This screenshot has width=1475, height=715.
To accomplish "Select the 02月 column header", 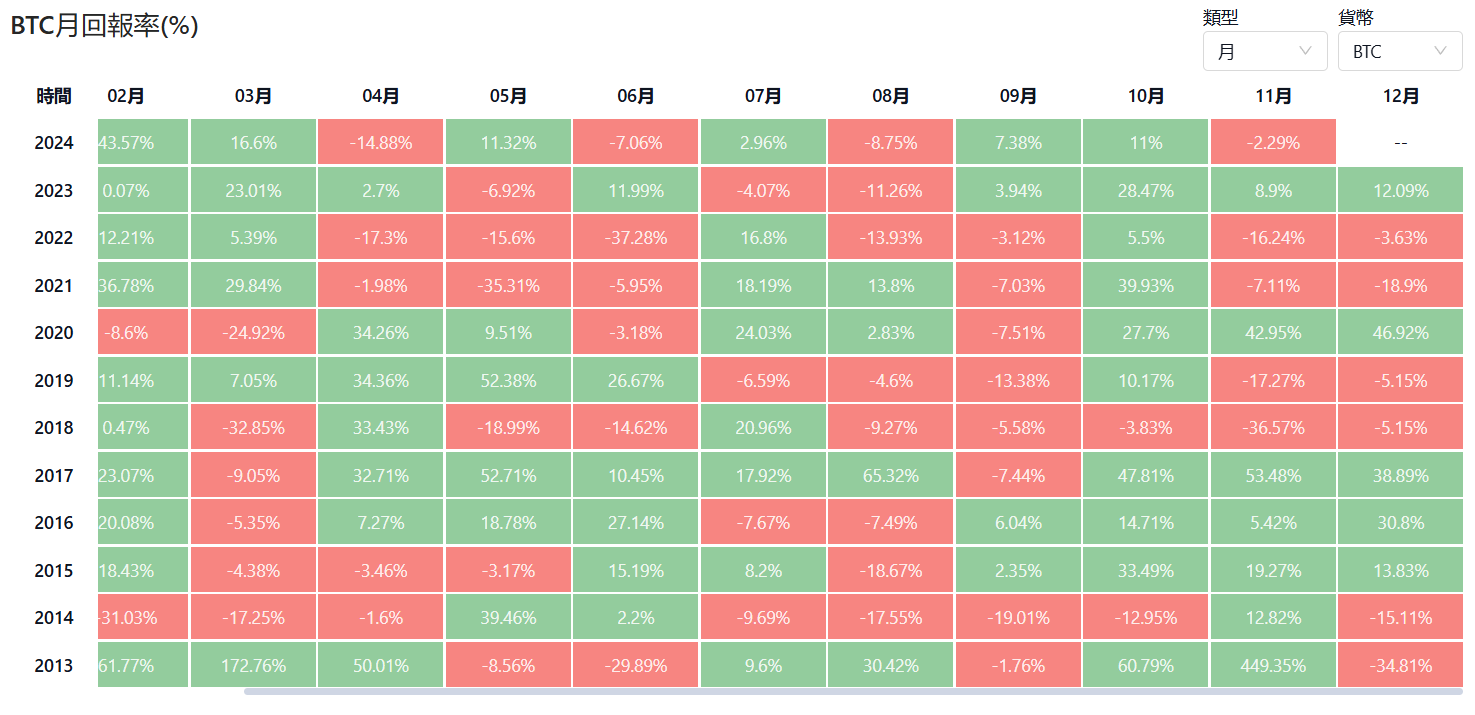I will (126, 96).
